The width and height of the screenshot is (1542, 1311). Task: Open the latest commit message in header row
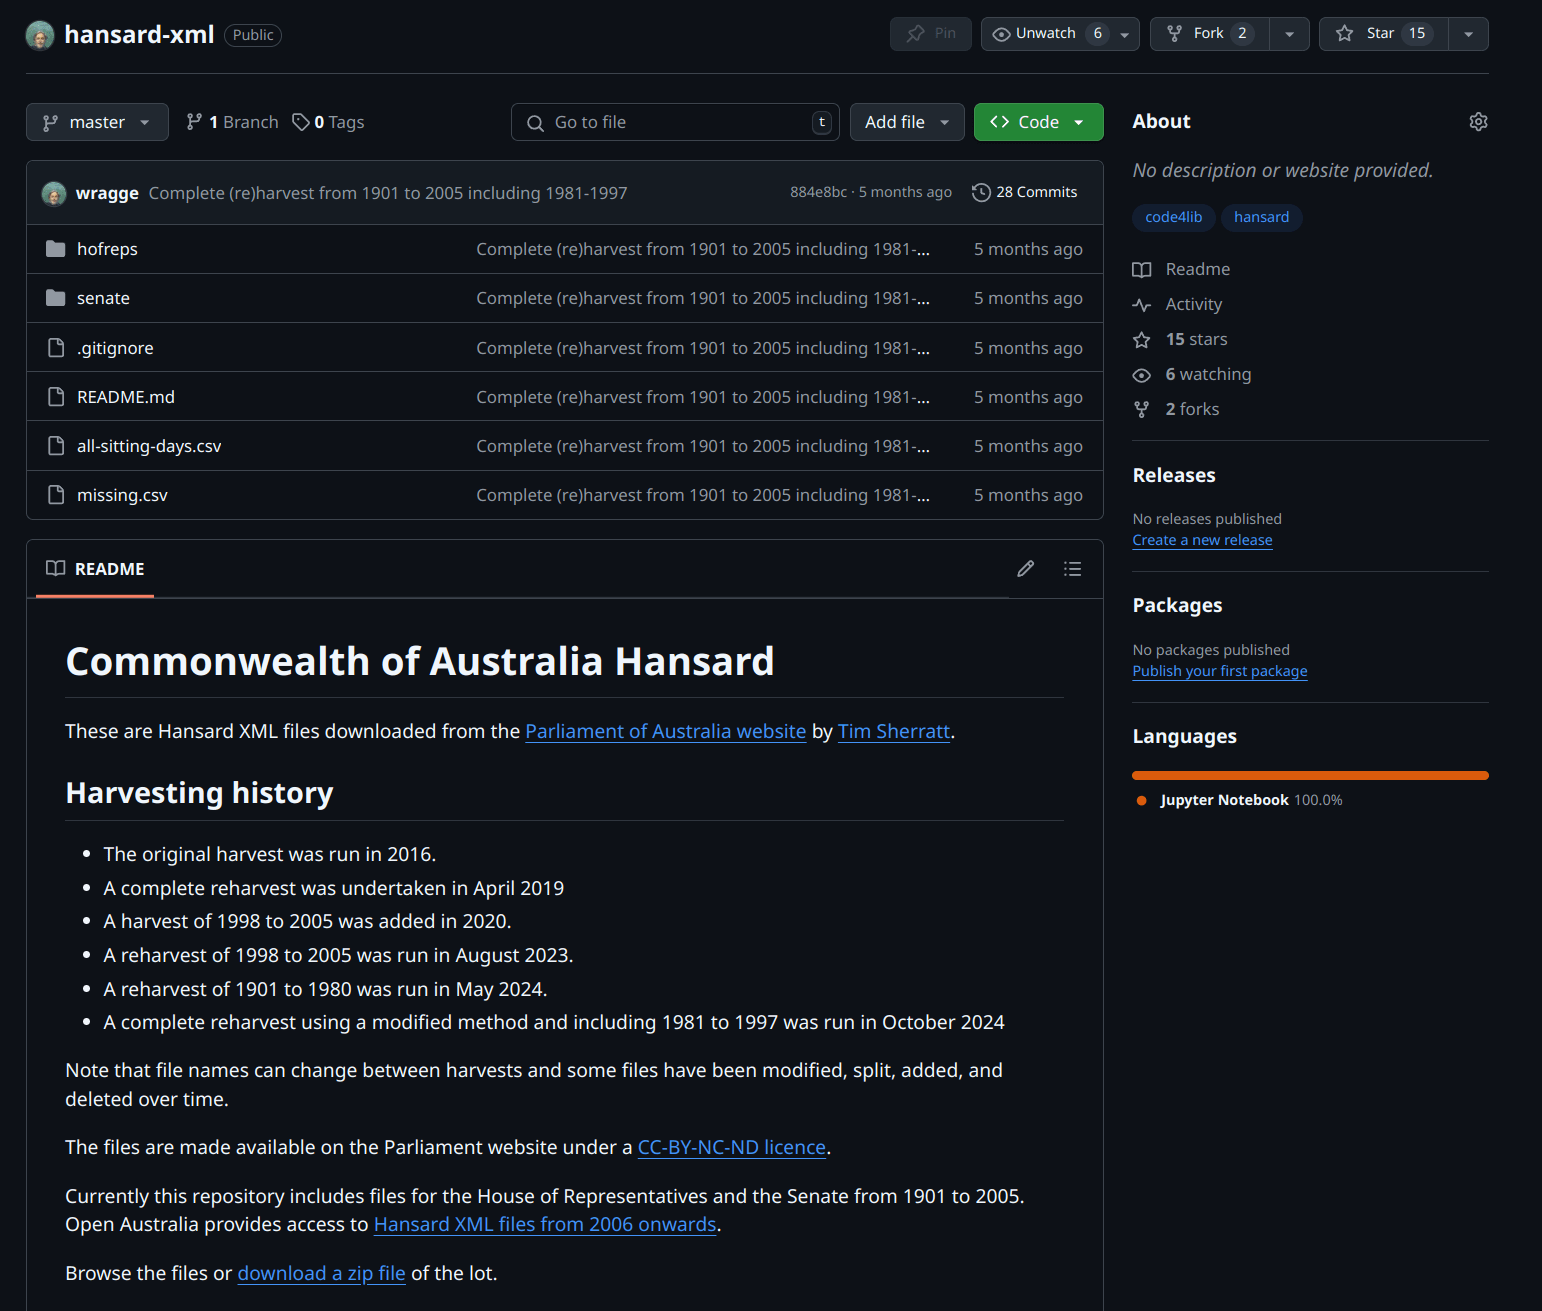pos(388,193)
